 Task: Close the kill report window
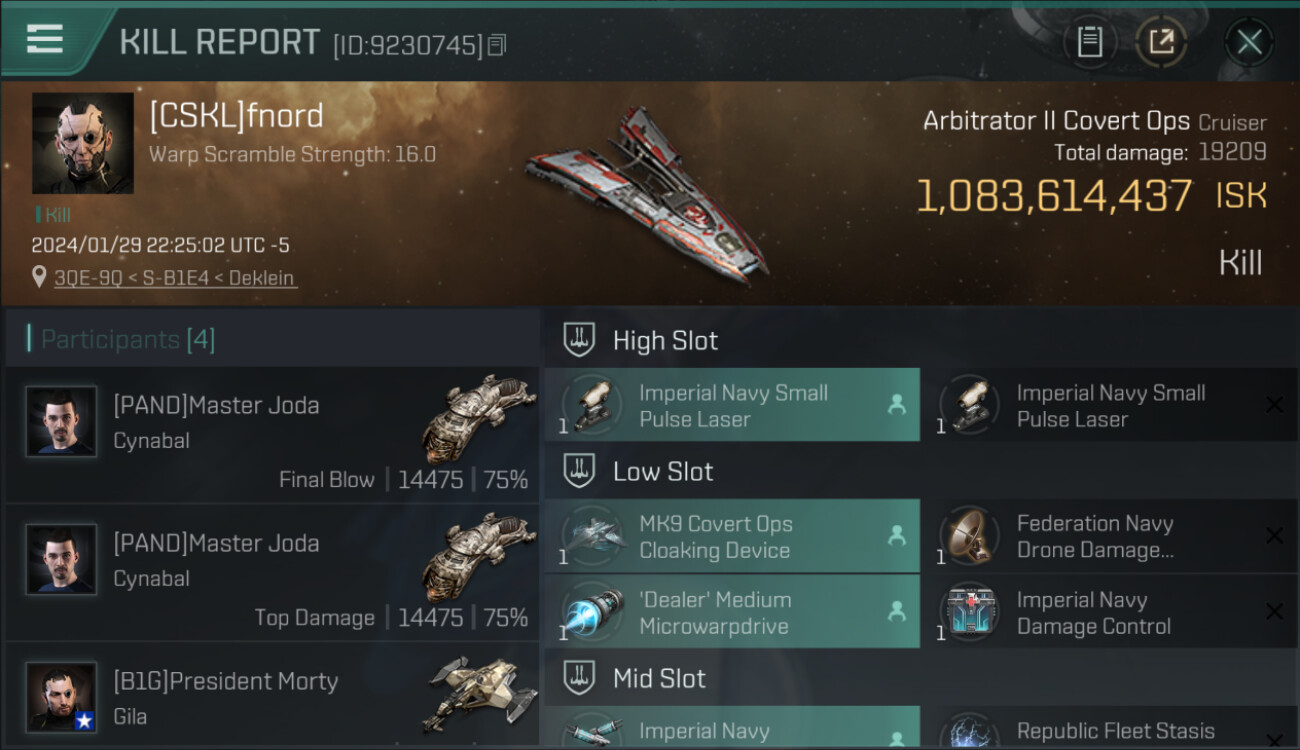[x=1249, y=42]
